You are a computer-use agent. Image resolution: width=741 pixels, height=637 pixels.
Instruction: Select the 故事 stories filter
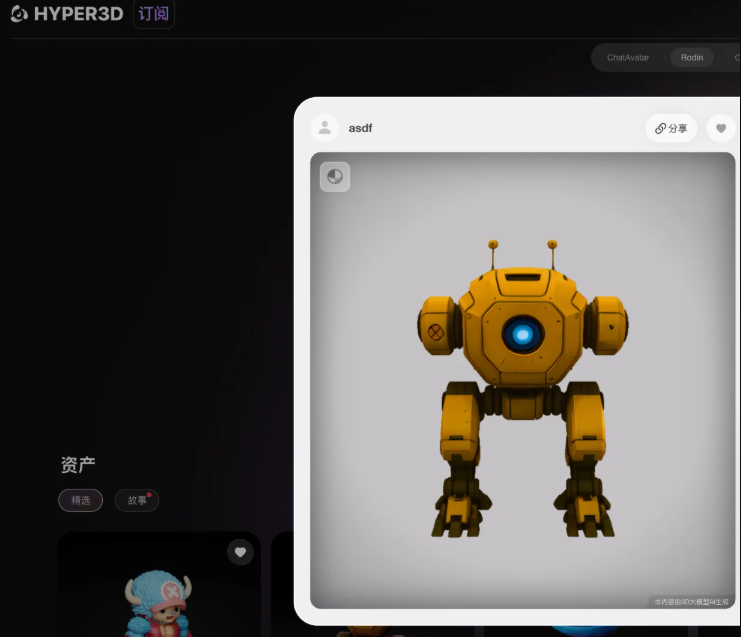point(137,500)
